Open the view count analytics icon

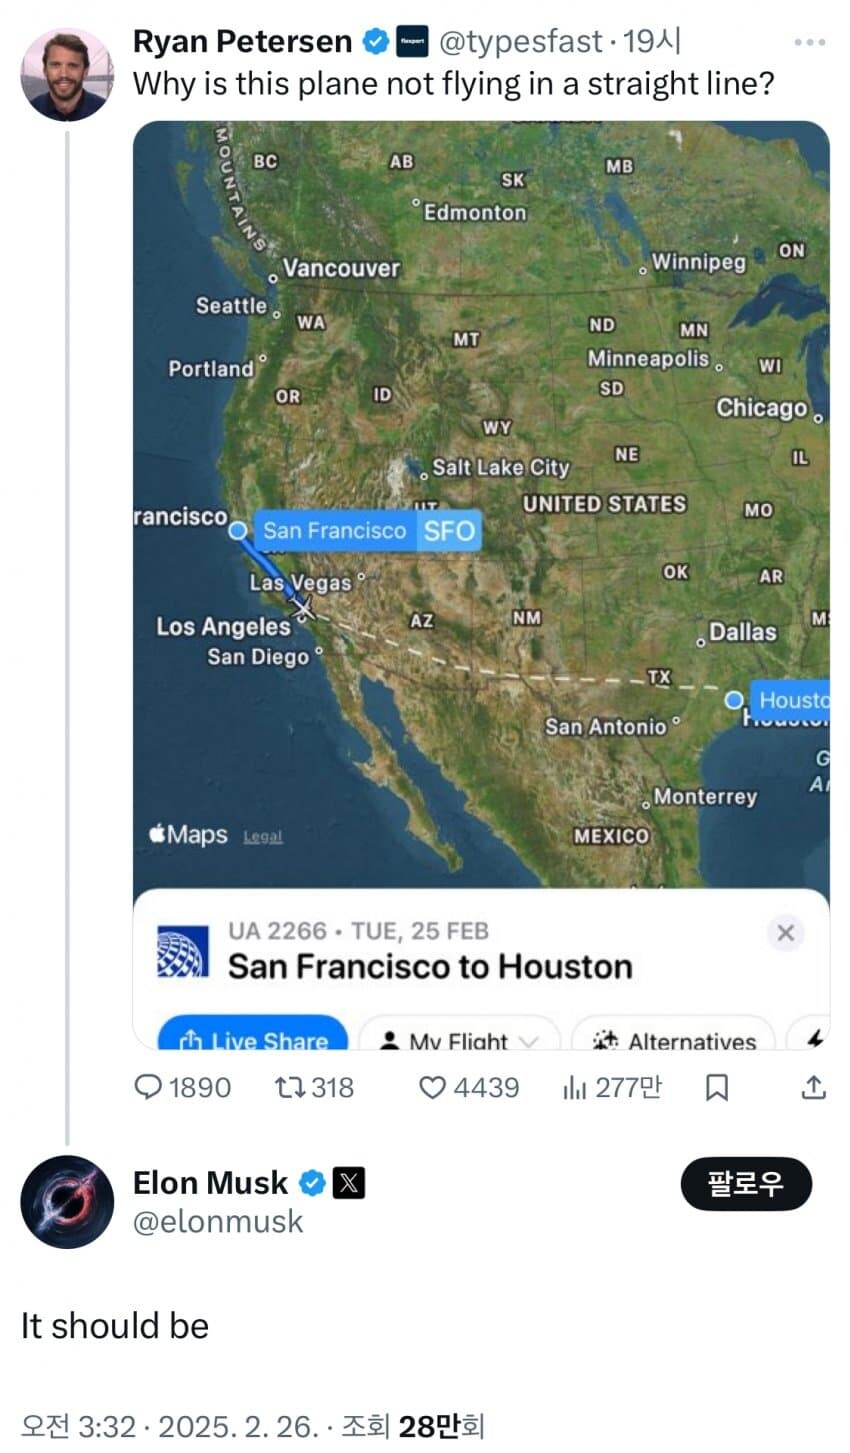[574, 1087]
